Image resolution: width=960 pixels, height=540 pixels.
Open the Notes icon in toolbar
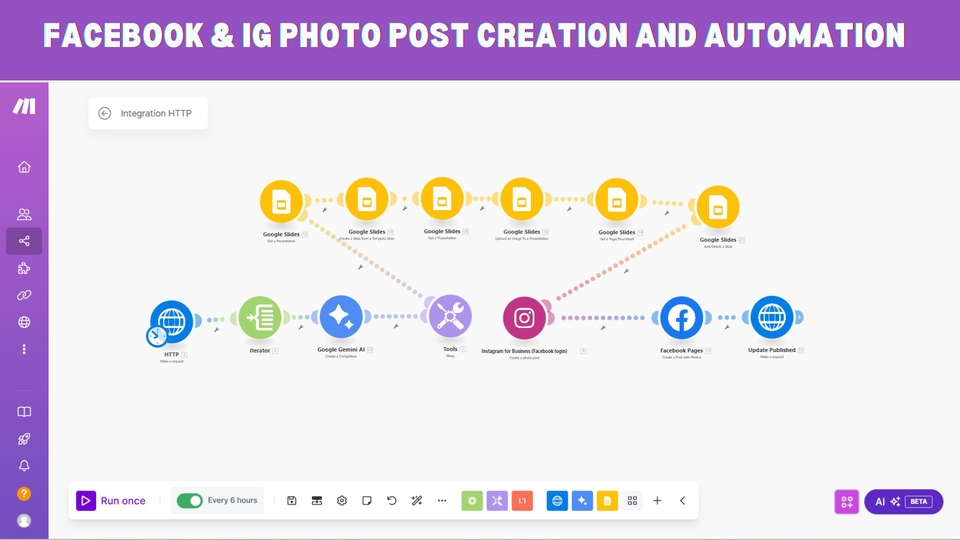(367, 500)
